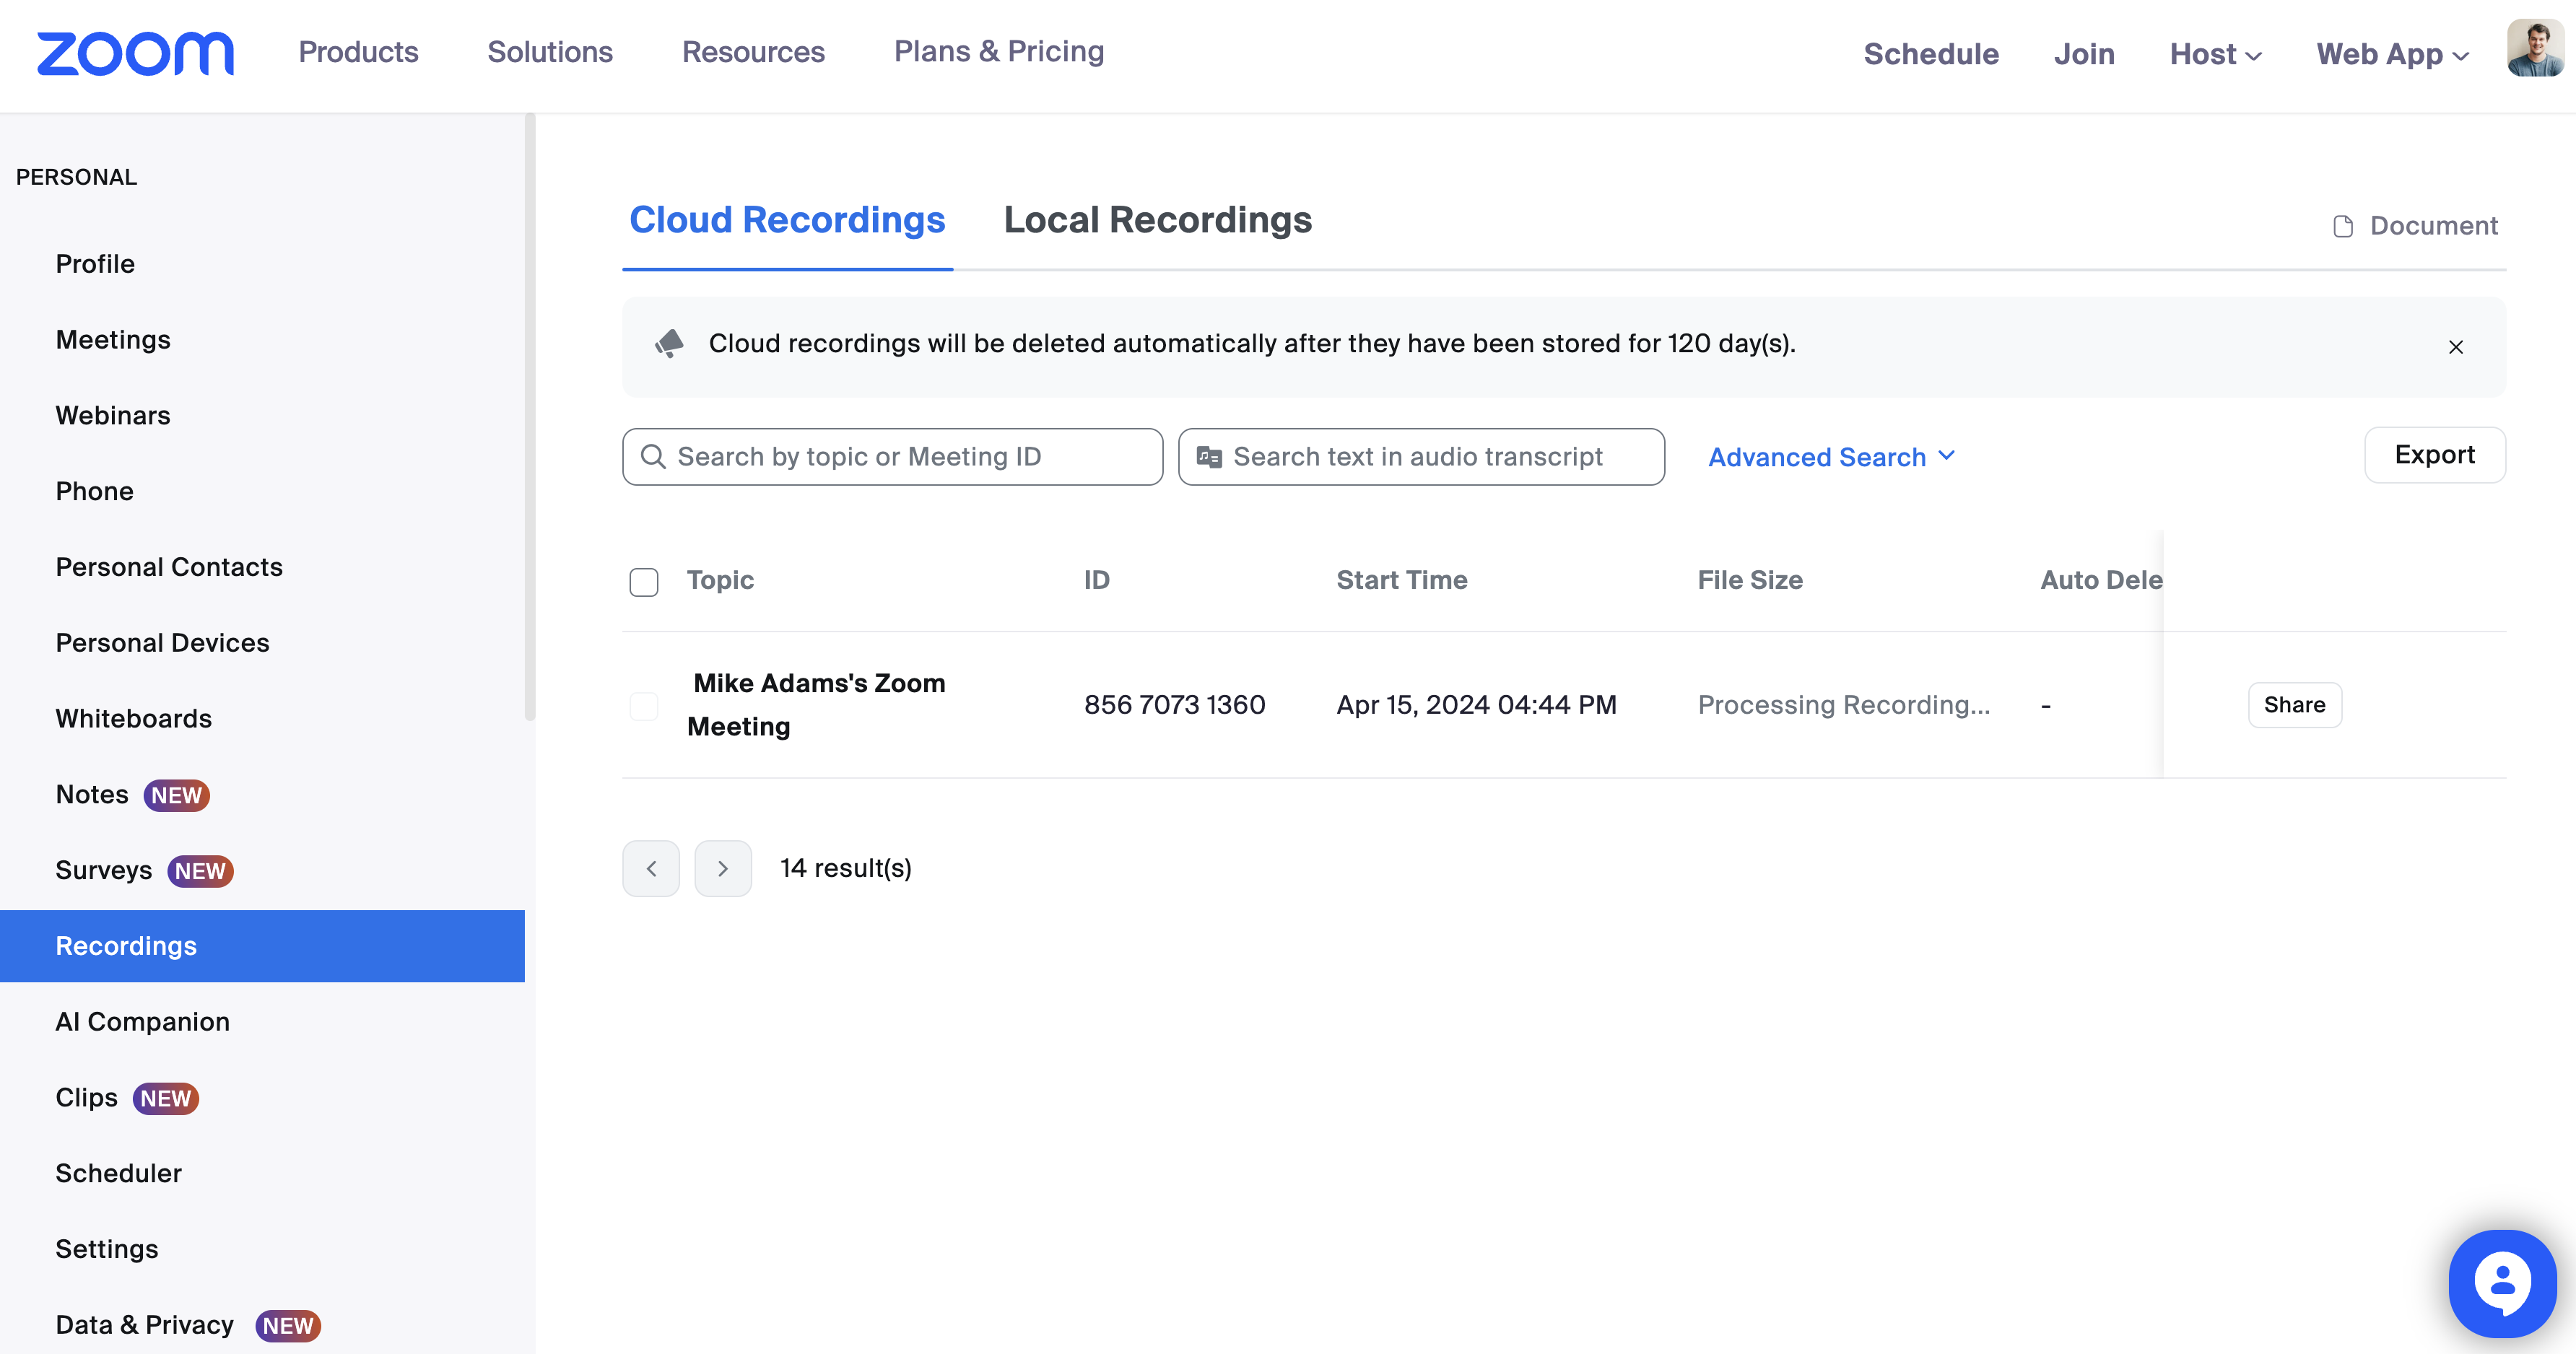
Task: Click the 14 result(s) count
Action: 846,868
